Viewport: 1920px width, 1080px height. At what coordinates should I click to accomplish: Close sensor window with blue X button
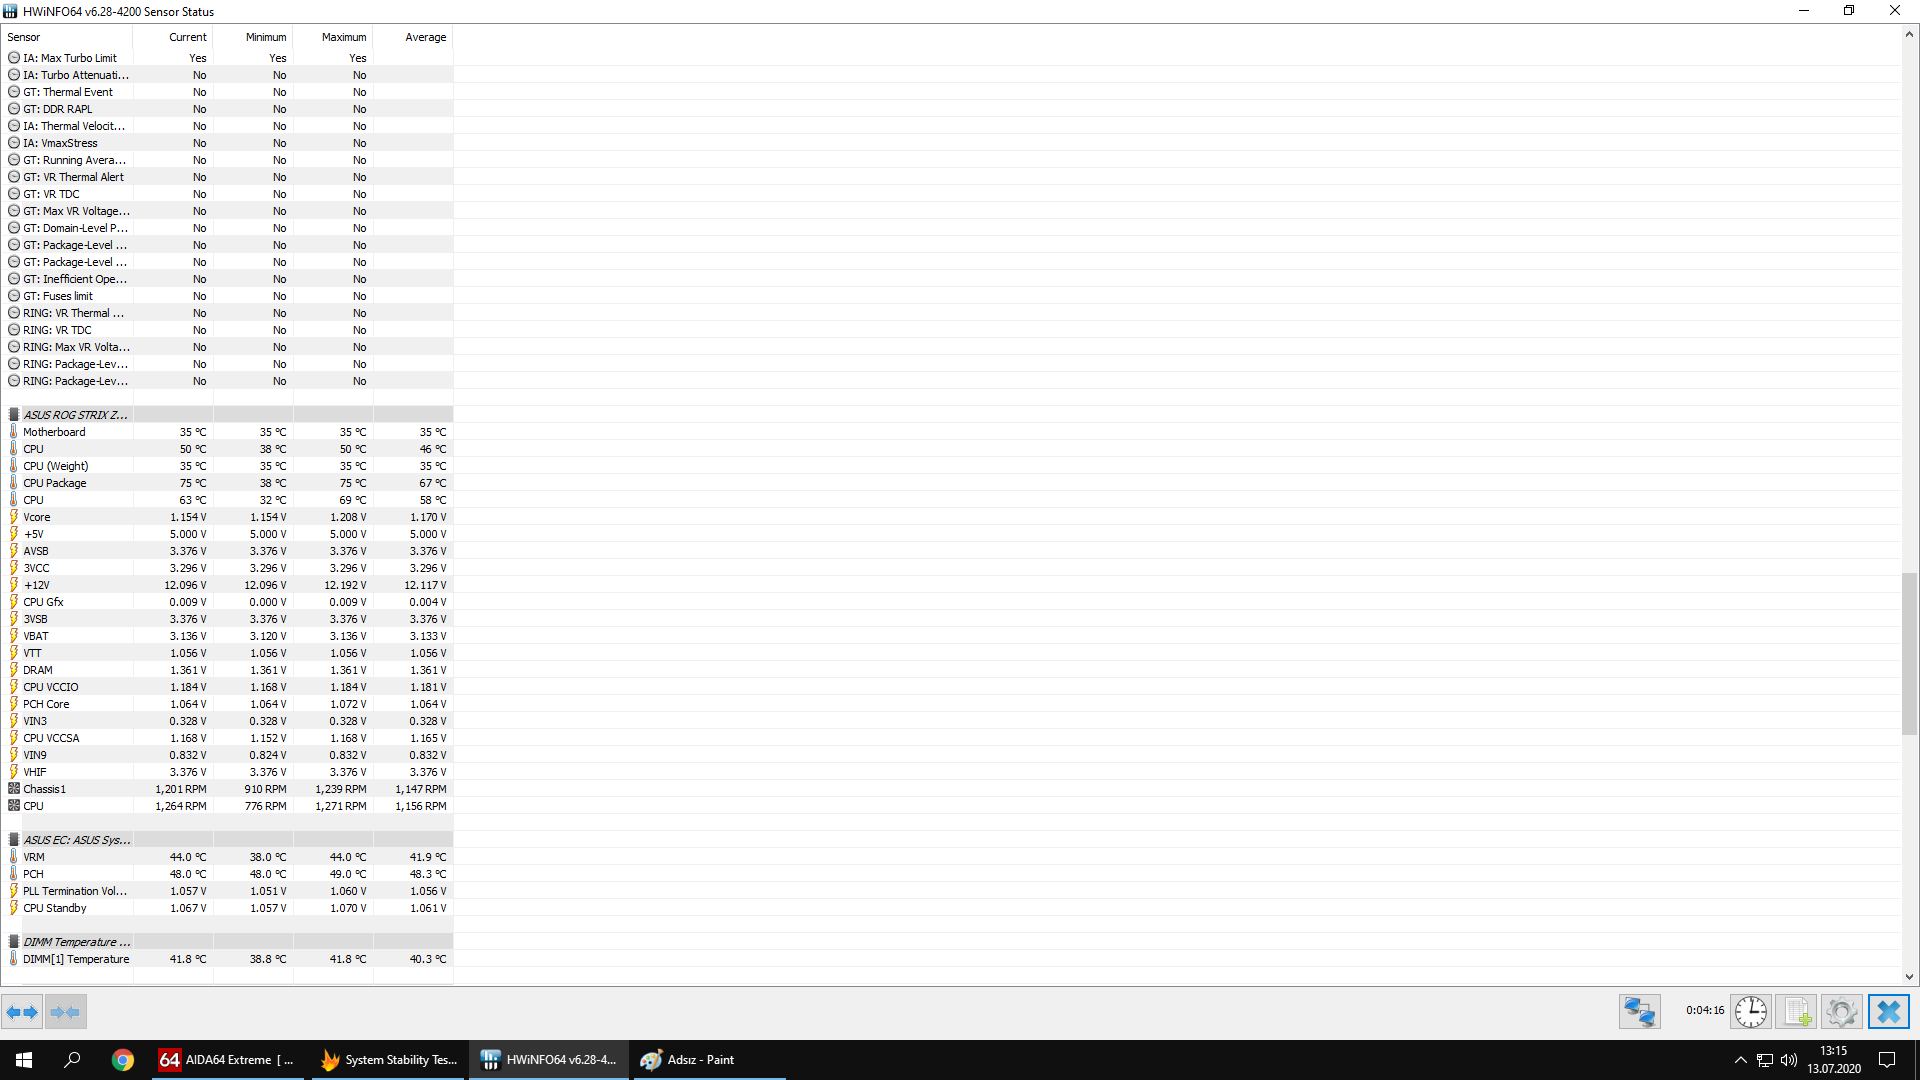pos(1888,1012)
